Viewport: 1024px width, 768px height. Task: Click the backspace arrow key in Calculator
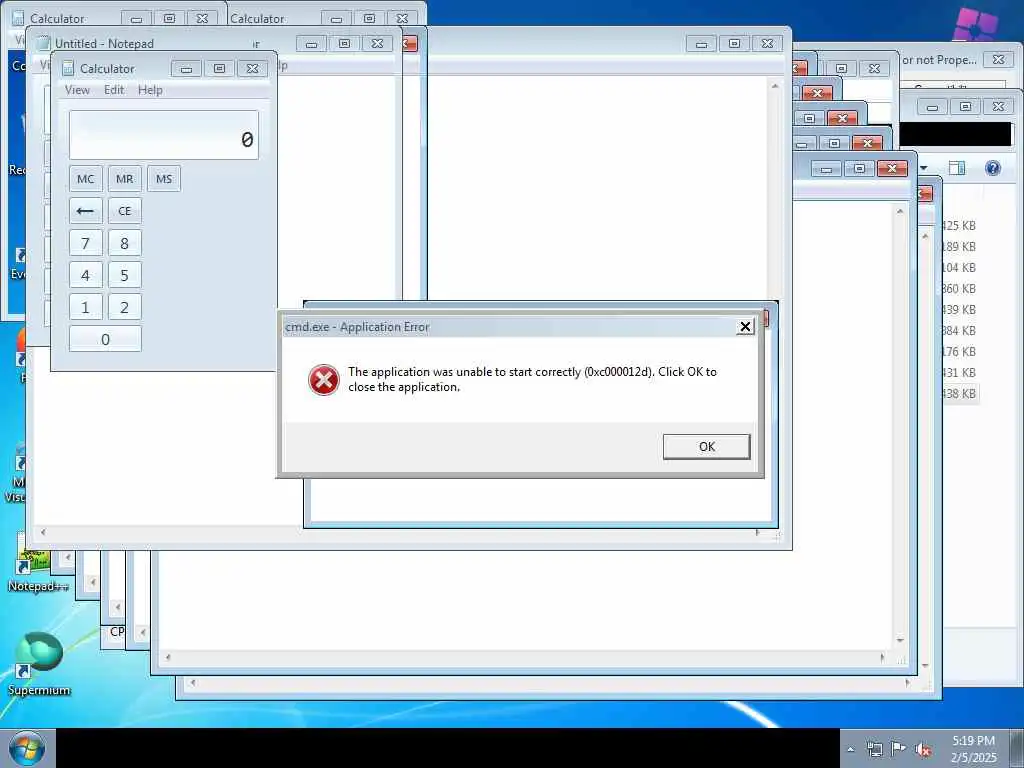[x=86, y=211]
